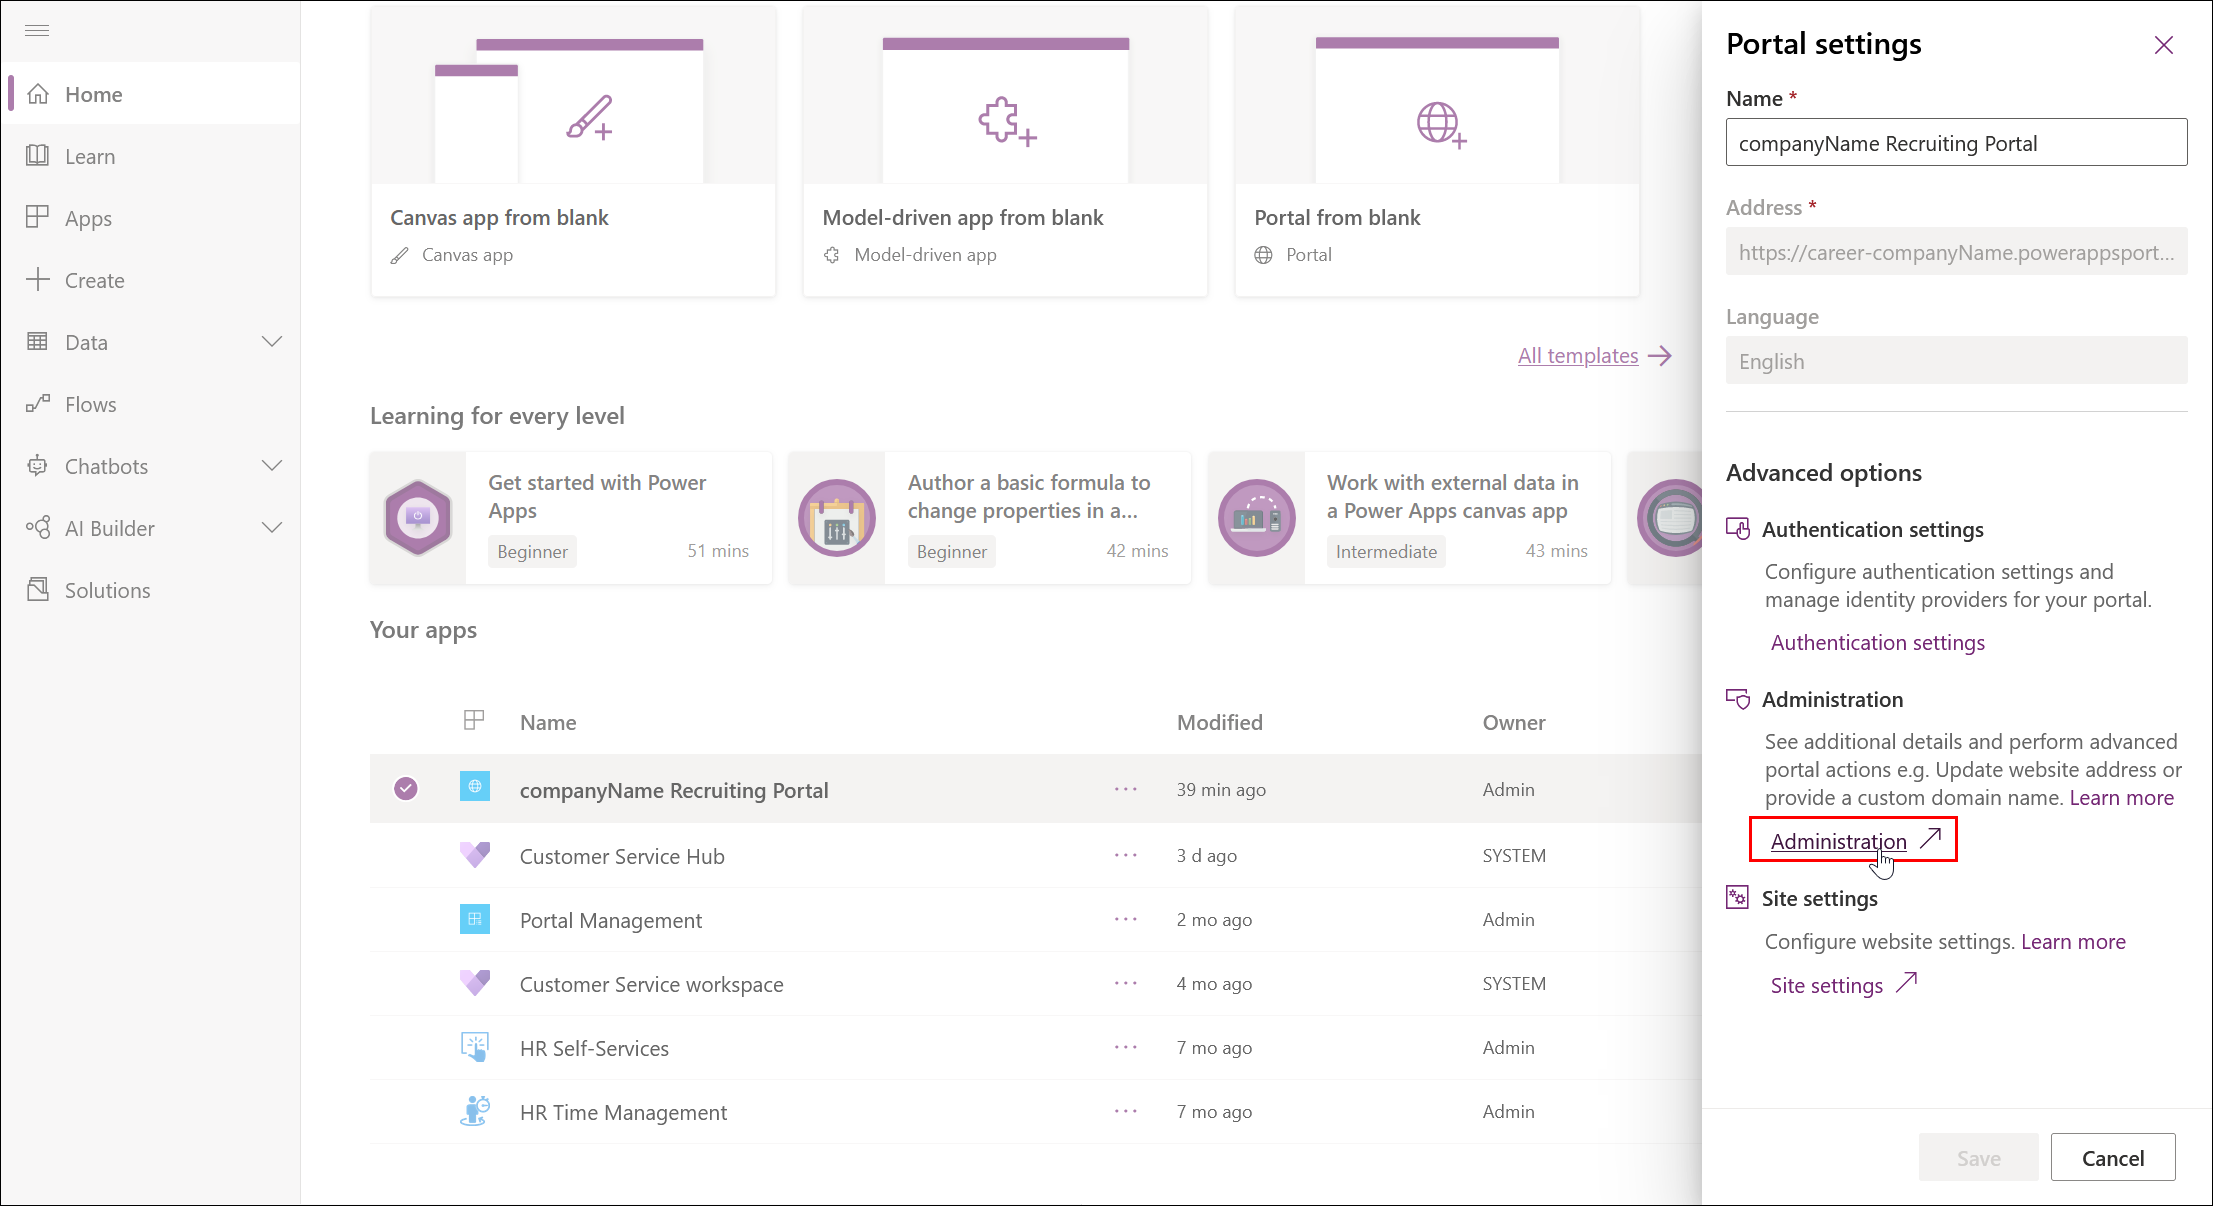Open more options for Customer Service workspace
The image size is (2213, 1206).
pos(1126,983)
